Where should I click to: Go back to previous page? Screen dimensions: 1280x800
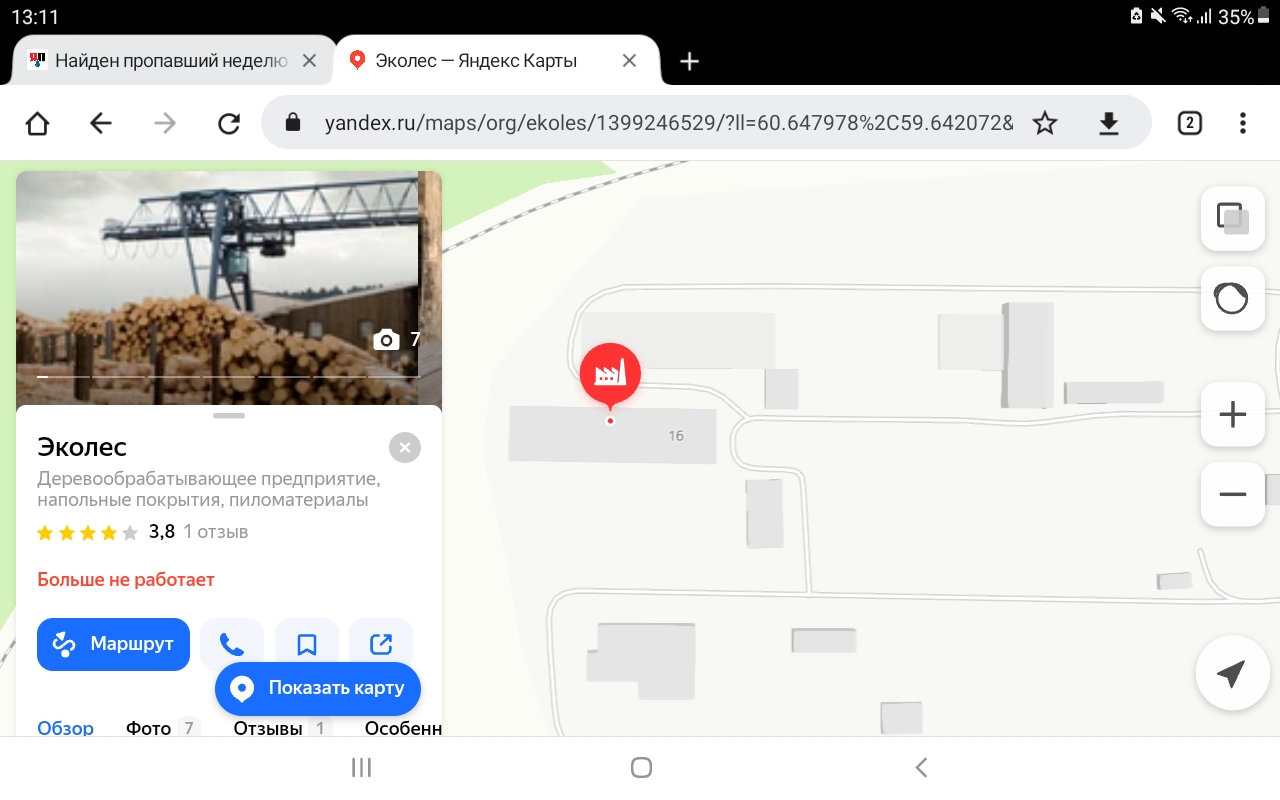[101, 123]
